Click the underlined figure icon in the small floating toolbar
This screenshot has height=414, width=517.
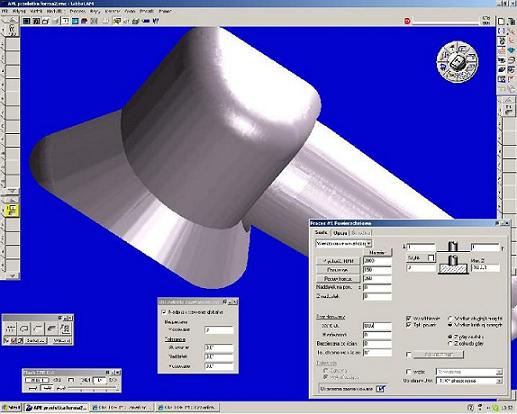click(66, 329)
